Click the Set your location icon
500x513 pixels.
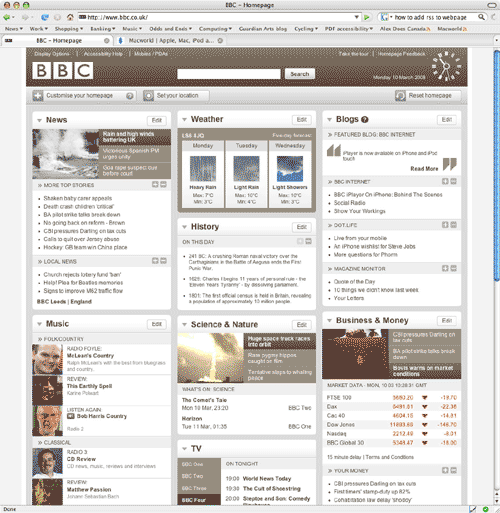(148, 96)
